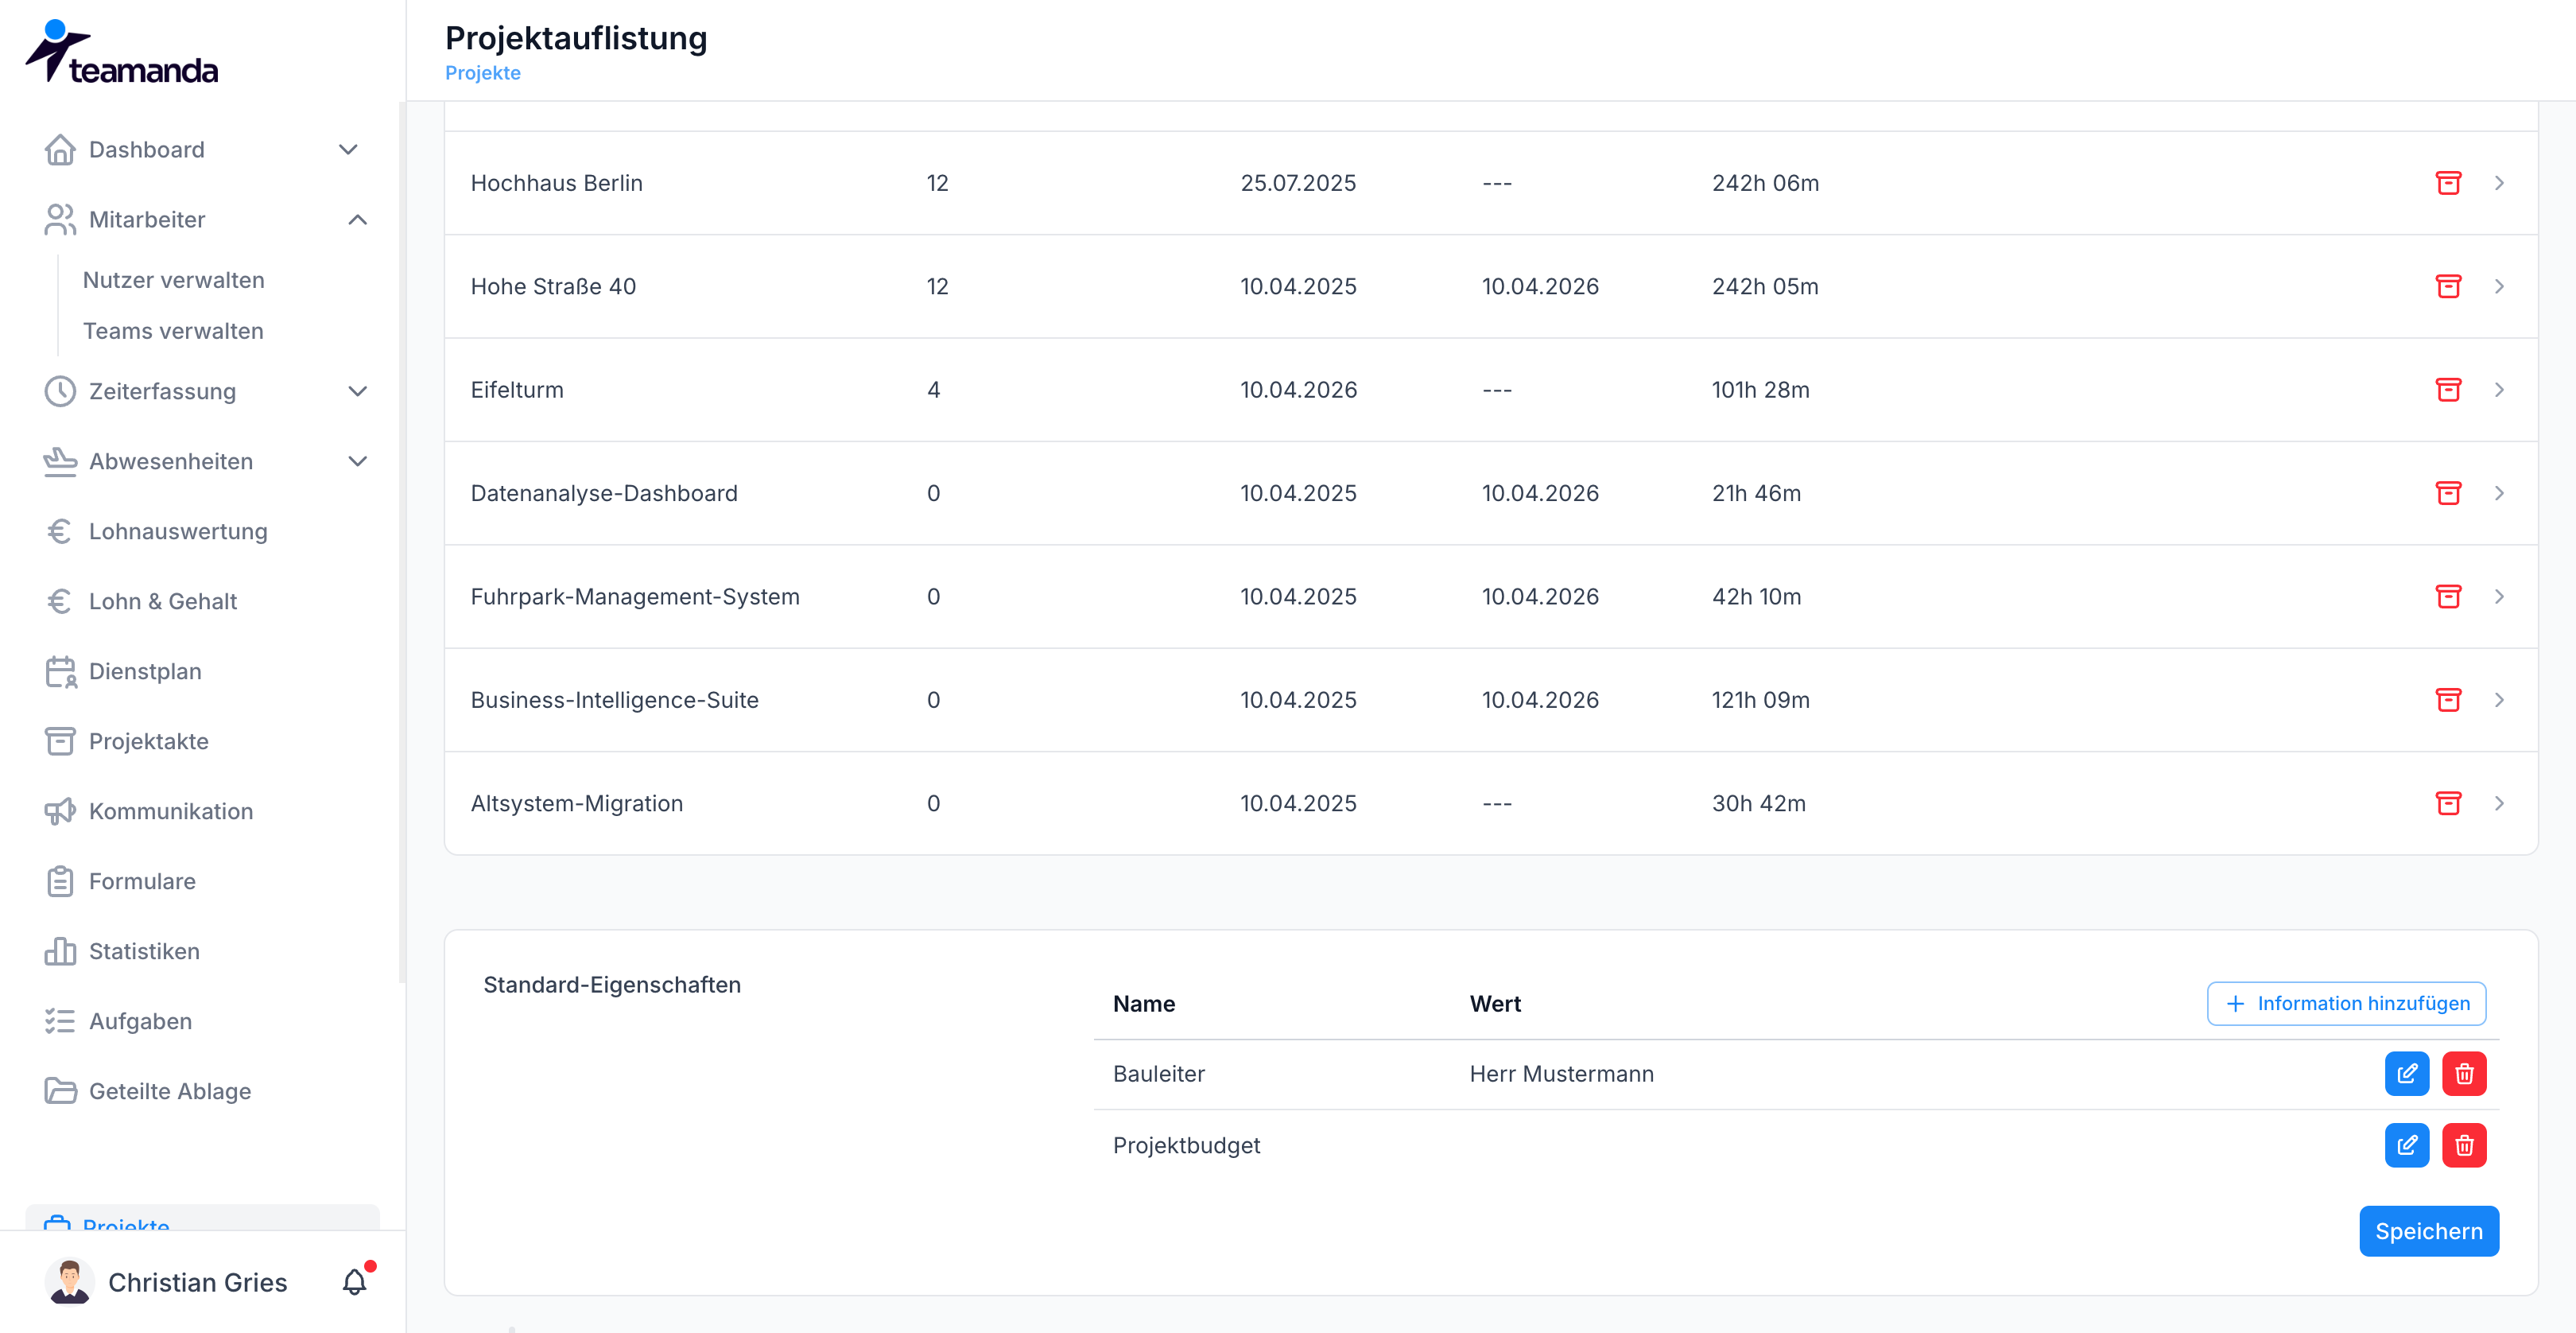
Task: Archive the Eifelturm project
Action: click(x=2448, y=390)
